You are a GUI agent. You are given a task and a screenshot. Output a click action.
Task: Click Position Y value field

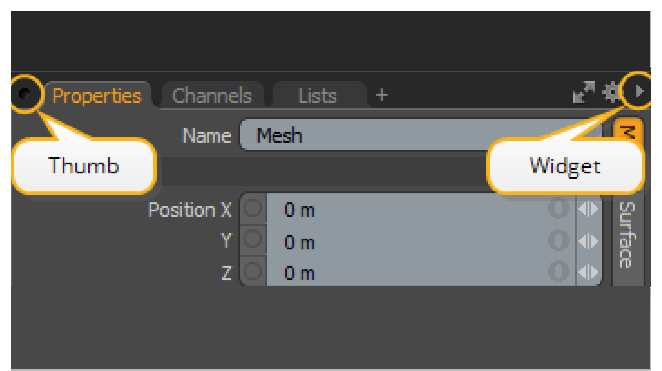point(421,241)
